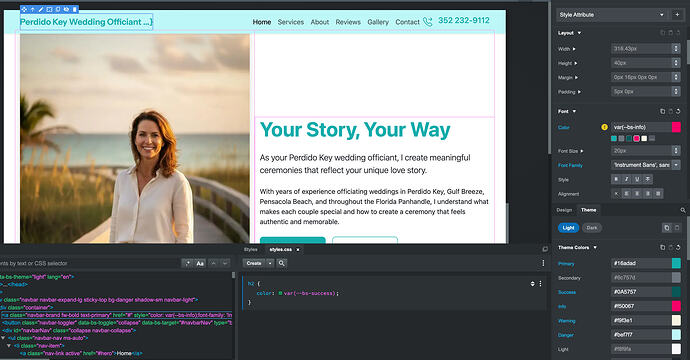Open the Style Attribute dropdown
Image resolution: width=690 pixels, height=360 pixels.
click(612, 15)
